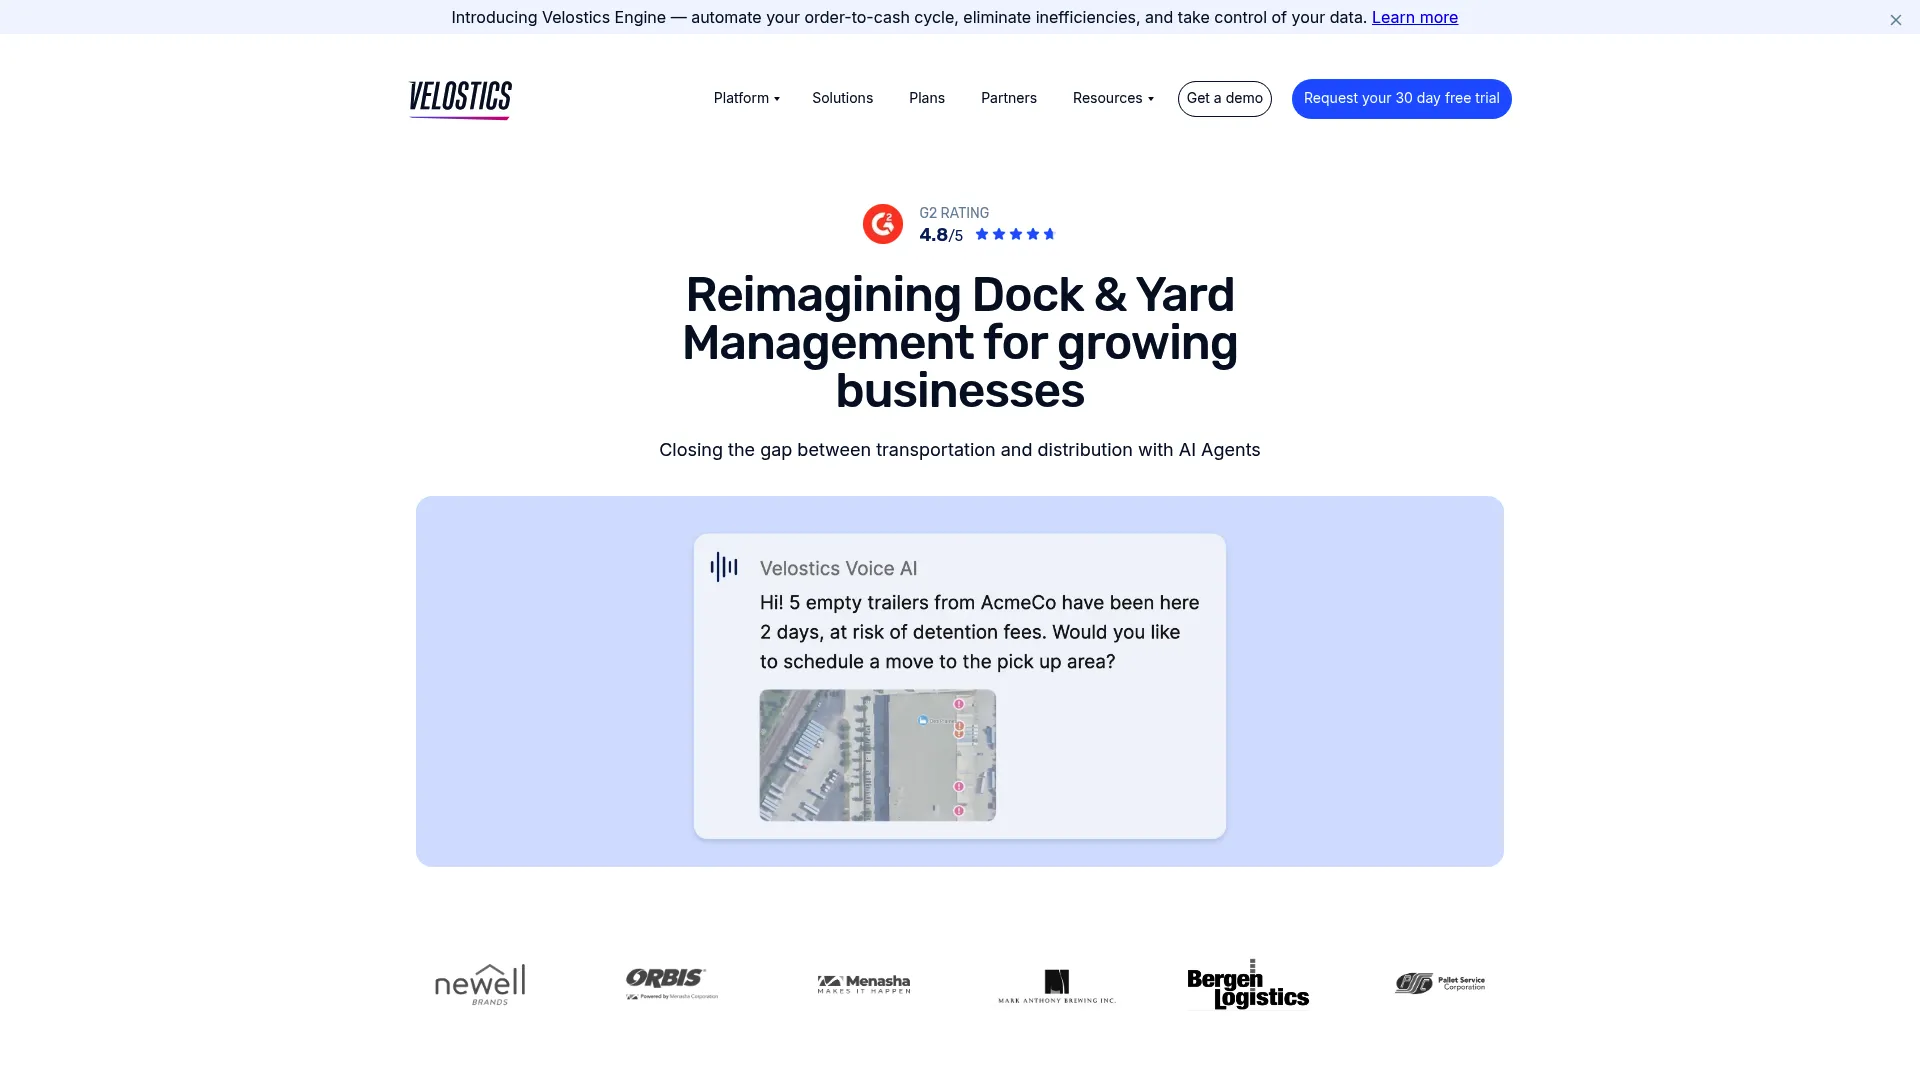Click the Voice AI message about empty trailers
Screen dimensions: 1920x1080
pos(980,632)
